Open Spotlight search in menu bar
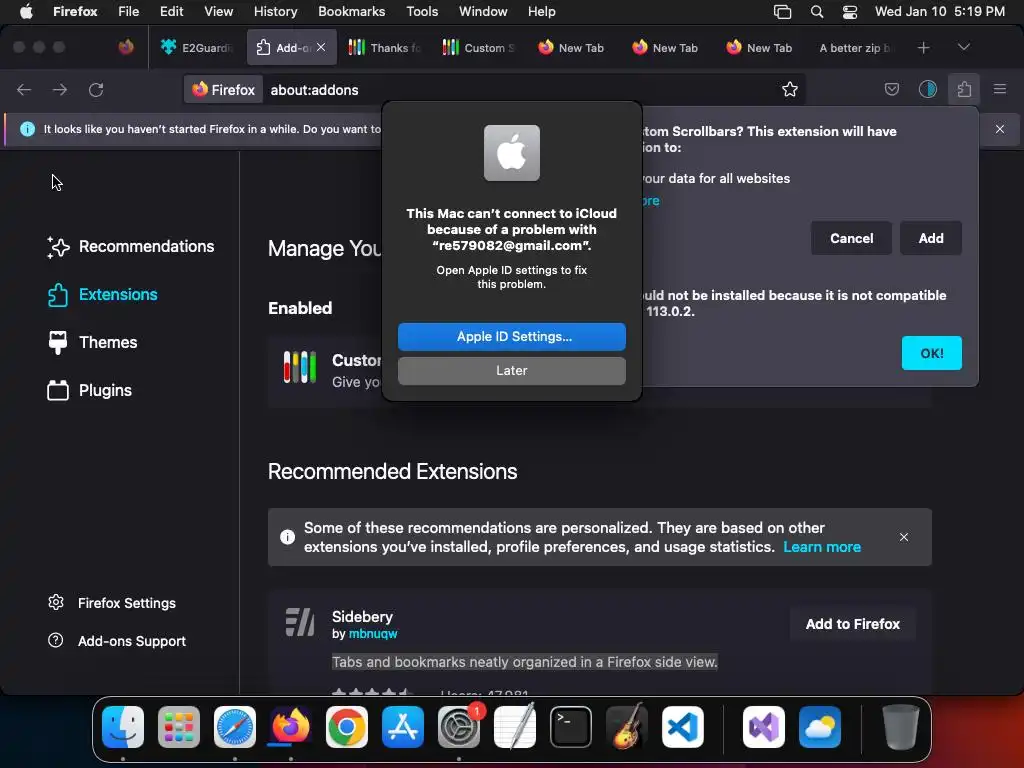The image size is (1024, 768). click(x=816, y=12)
